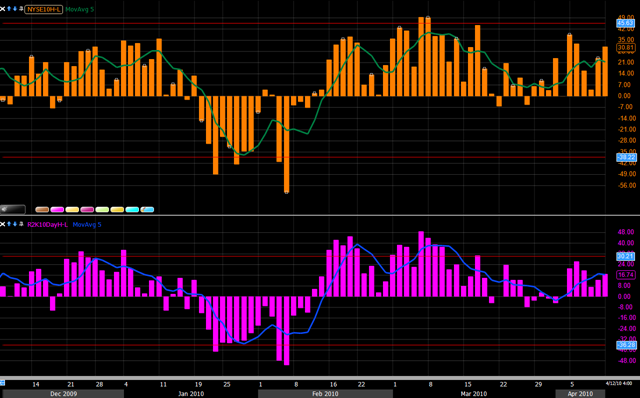Click the 14.00 label on upper axis
Image resolution: width=640 pixels, height=398 pixels.
coord(627,73)
